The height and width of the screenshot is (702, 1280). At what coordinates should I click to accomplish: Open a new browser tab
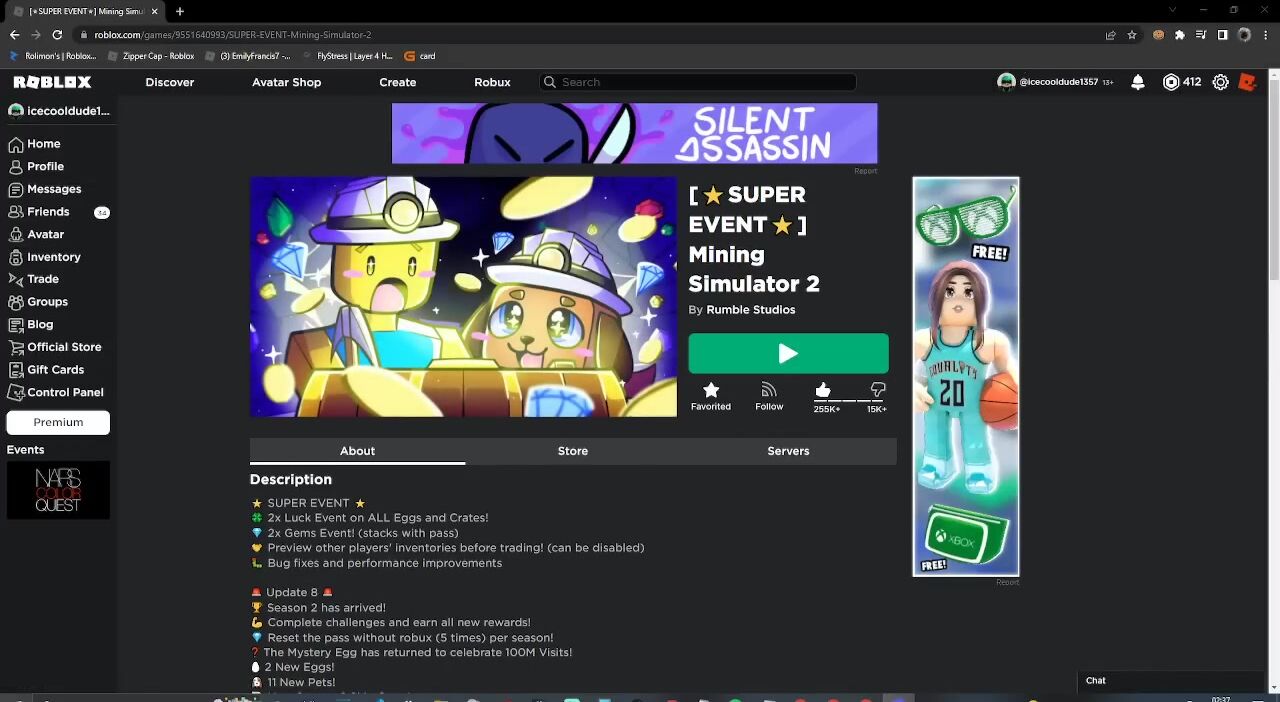[180, 11]
